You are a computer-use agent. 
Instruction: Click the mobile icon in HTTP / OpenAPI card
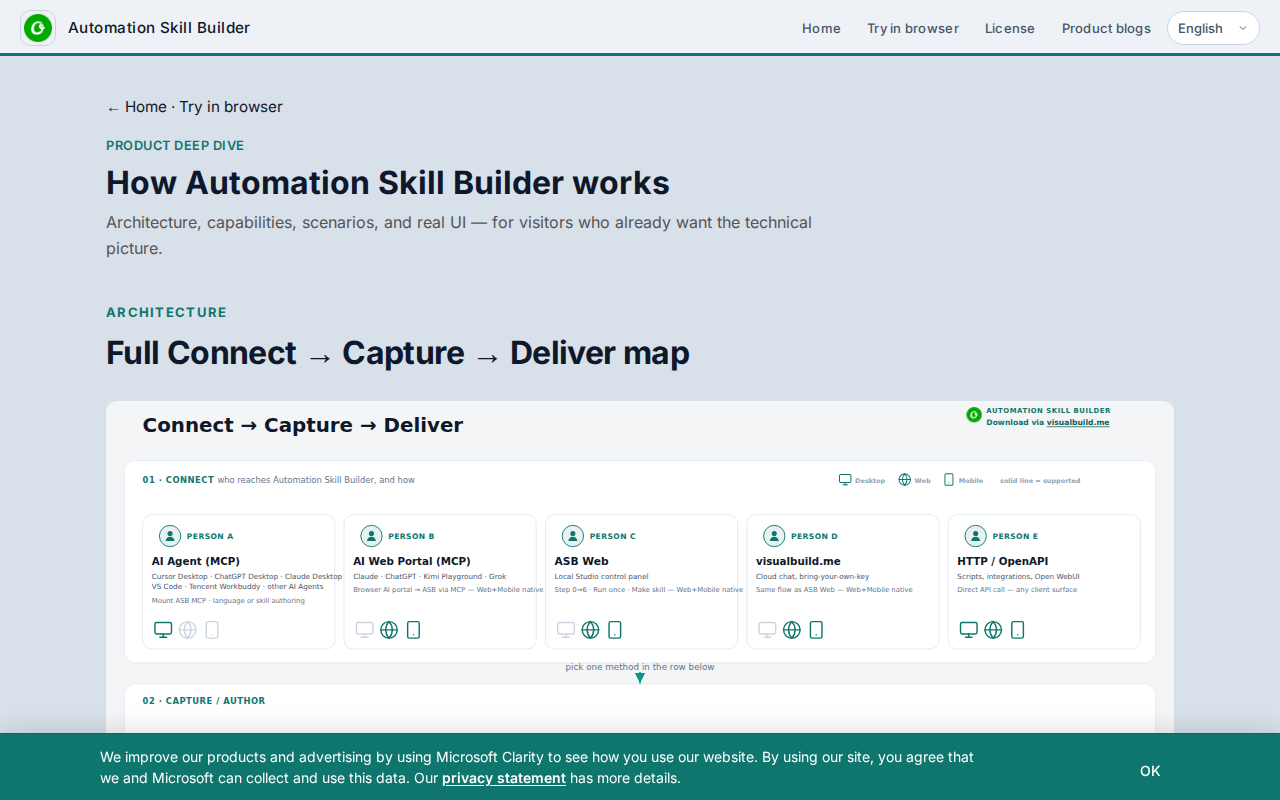tap(1018, 630)
